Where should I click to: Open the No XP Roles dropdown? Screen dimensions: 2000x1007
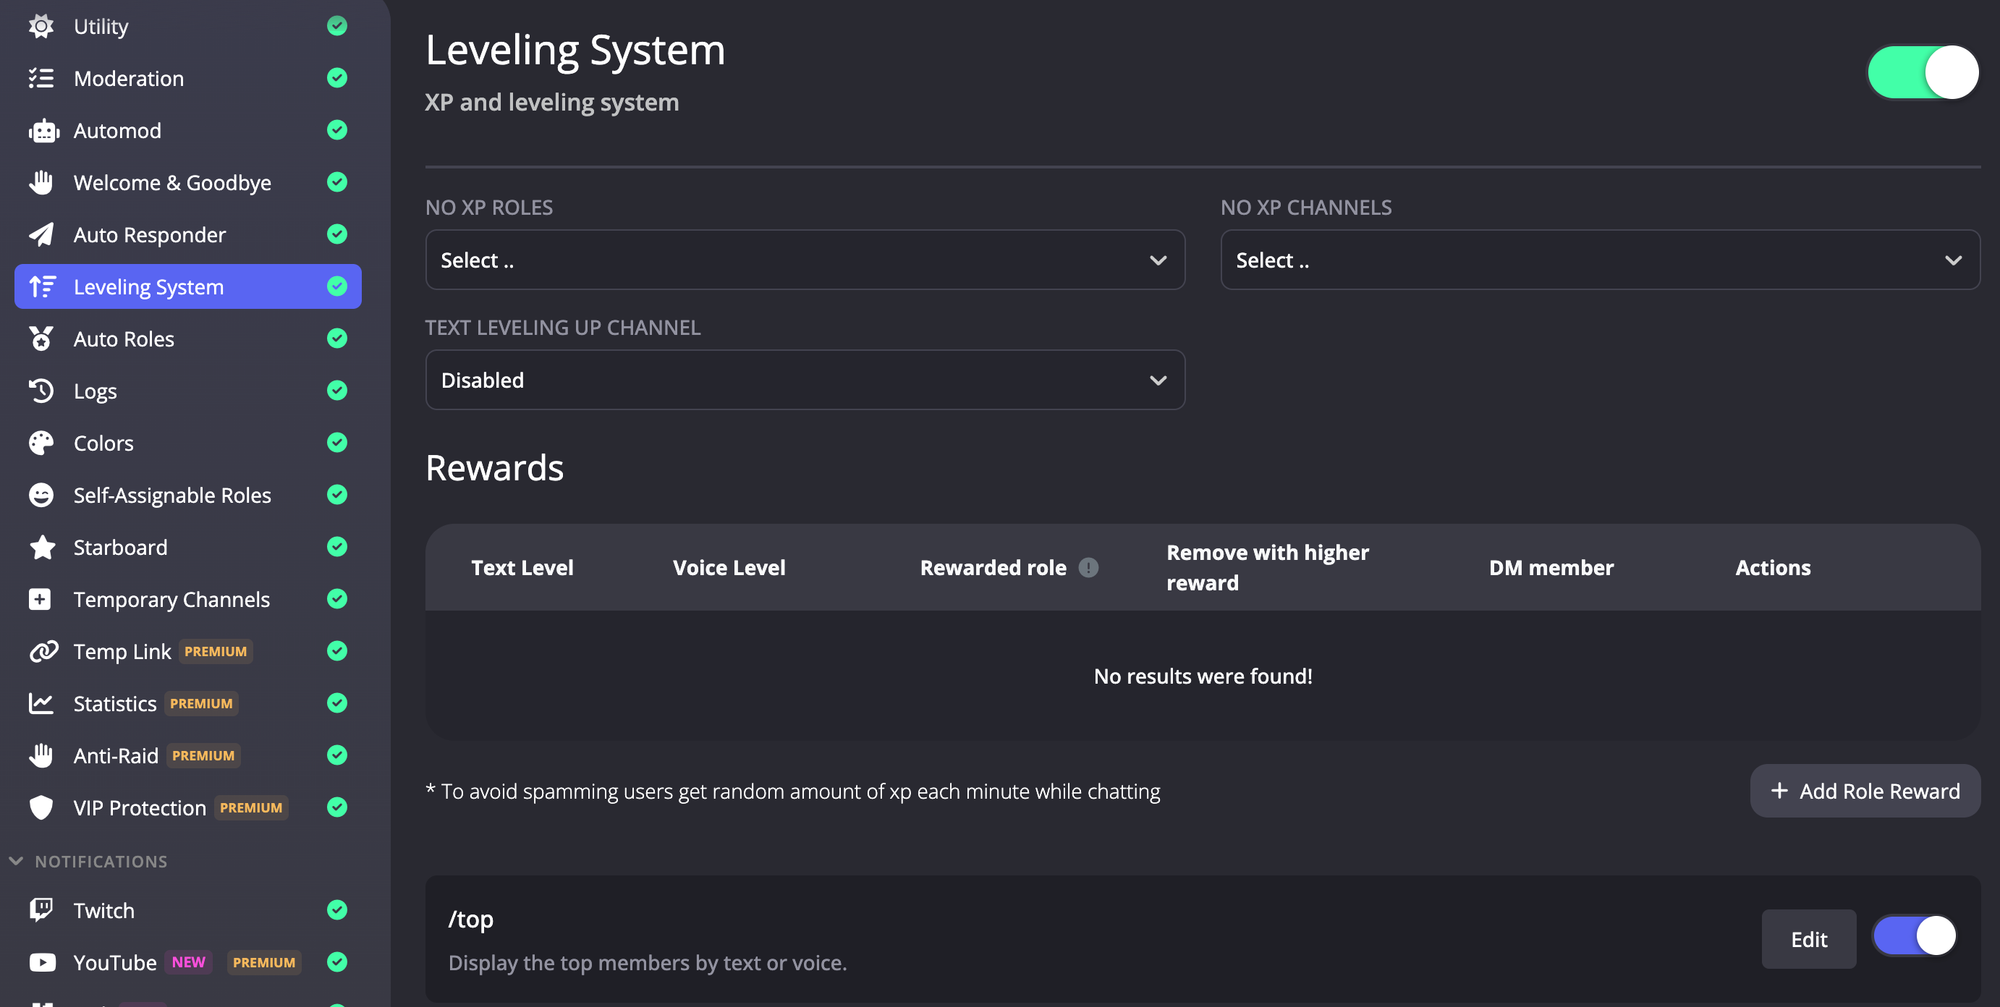pos(804,260)
